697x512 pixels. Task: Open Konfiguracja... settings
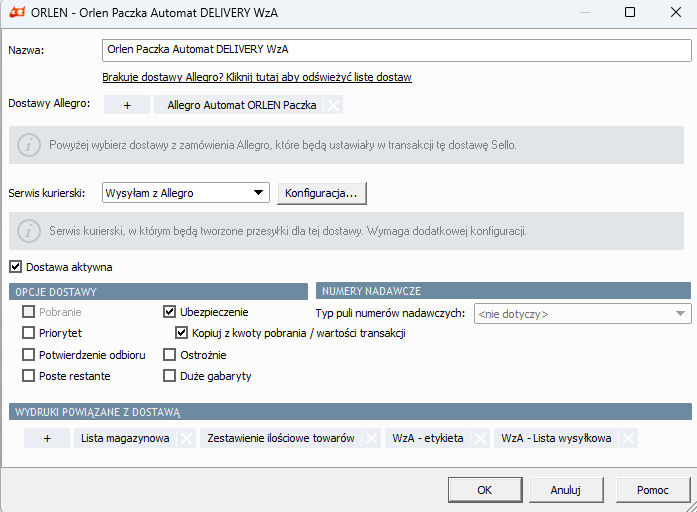click(x=321, y=193)
